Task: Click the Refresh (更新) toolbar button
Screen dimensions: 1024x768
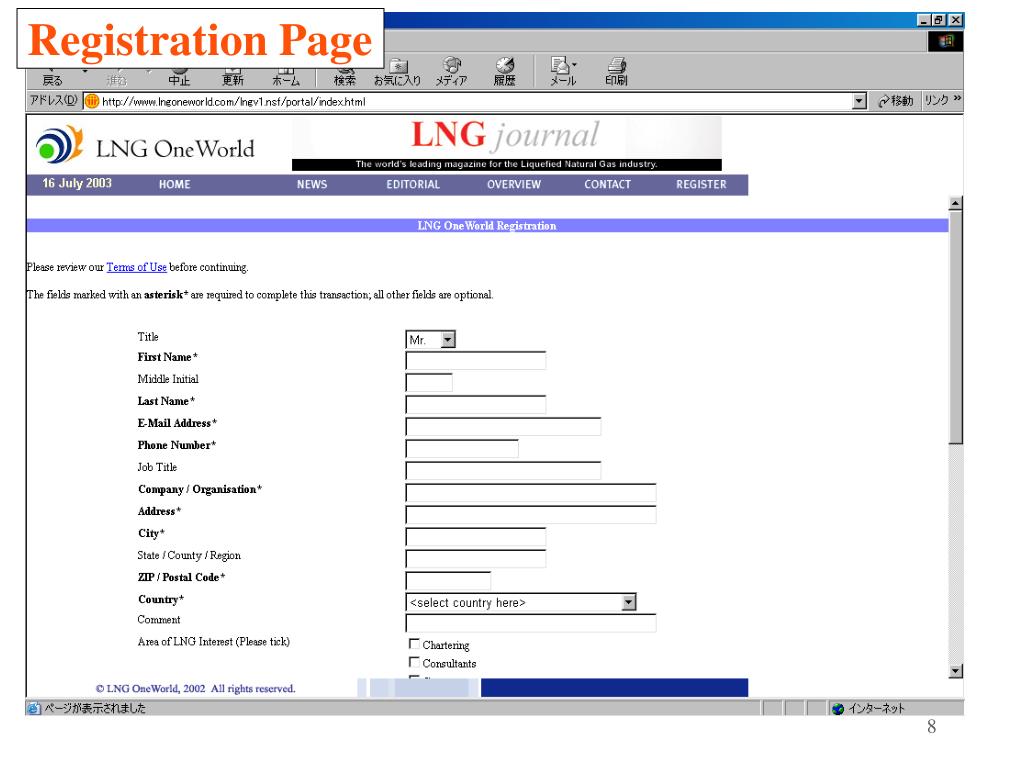Action: tap(232, 79)
